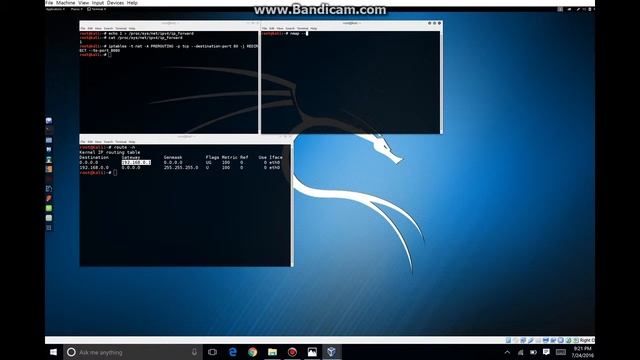Open Windows Action Center
The height and width of the screenshot is (360, 640).
point(546,352)
